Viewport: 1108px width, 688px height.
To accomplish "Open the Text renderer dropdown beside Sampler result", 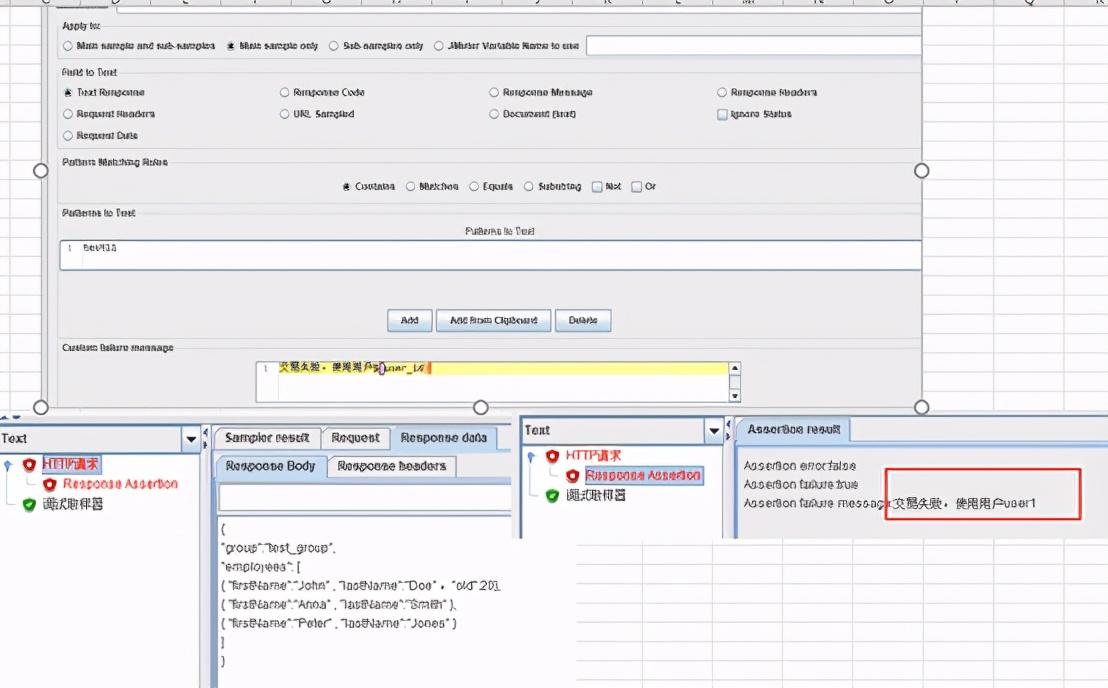I will (191, 439).
